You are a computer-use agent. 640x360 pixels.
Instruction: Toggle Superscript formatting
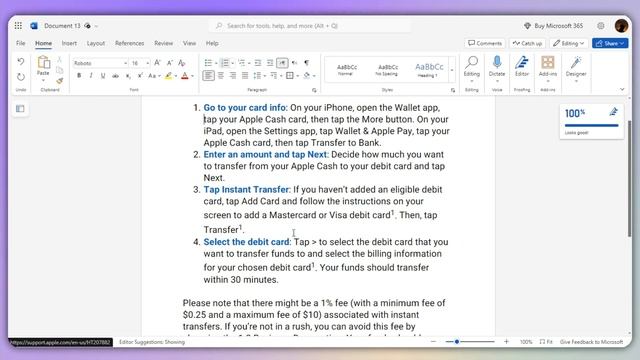tap(140, 76)
